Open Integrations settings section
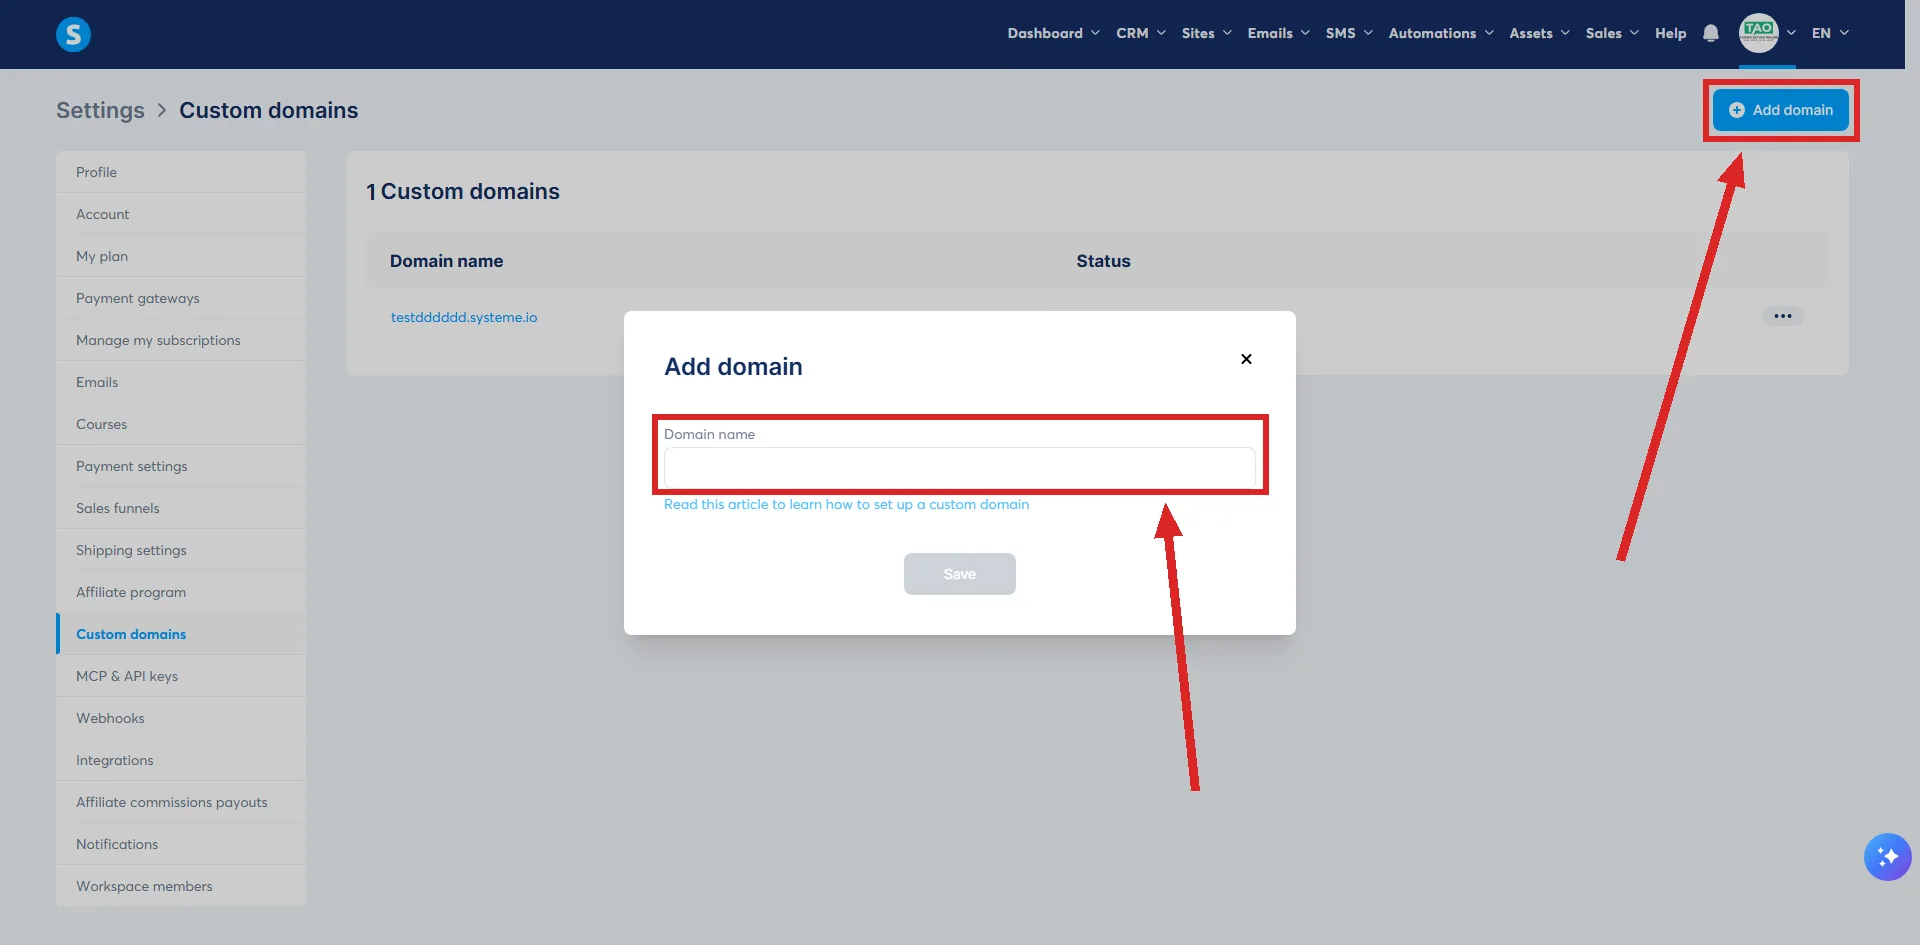 click(181, 760)
